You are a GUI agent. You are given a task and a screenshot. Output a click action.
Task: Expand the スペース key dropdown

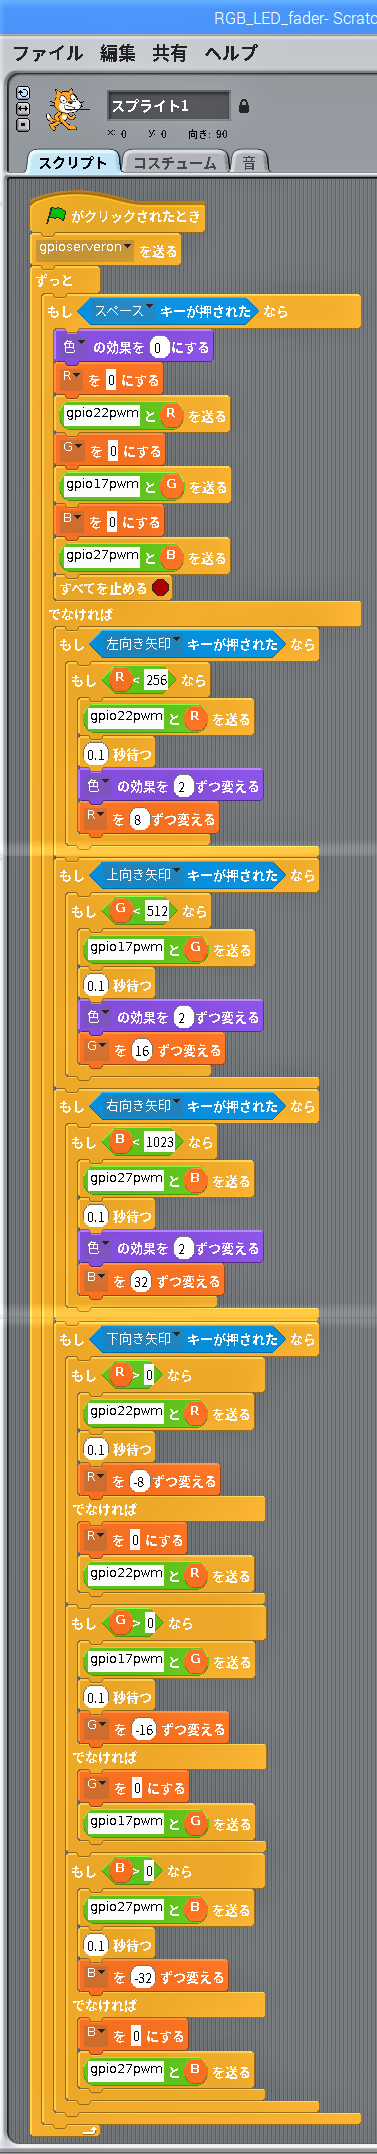pos(150,309)
